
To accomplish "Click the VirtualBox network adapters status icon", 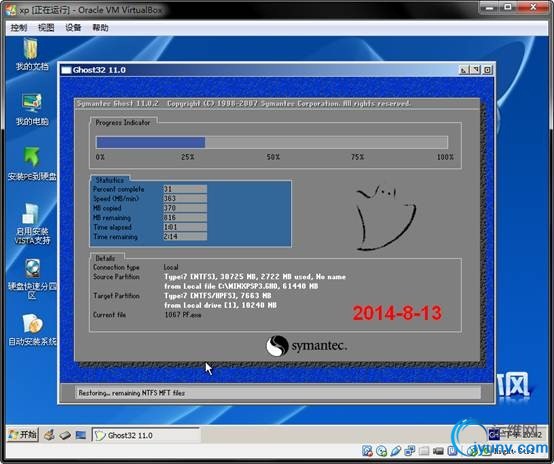I will tap(410, 451).
